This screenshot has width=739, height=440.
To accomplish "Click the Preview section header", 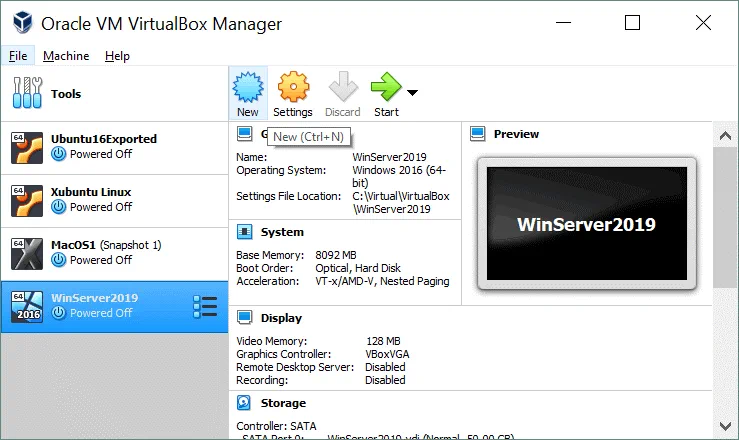I will (x=515, y=134).
